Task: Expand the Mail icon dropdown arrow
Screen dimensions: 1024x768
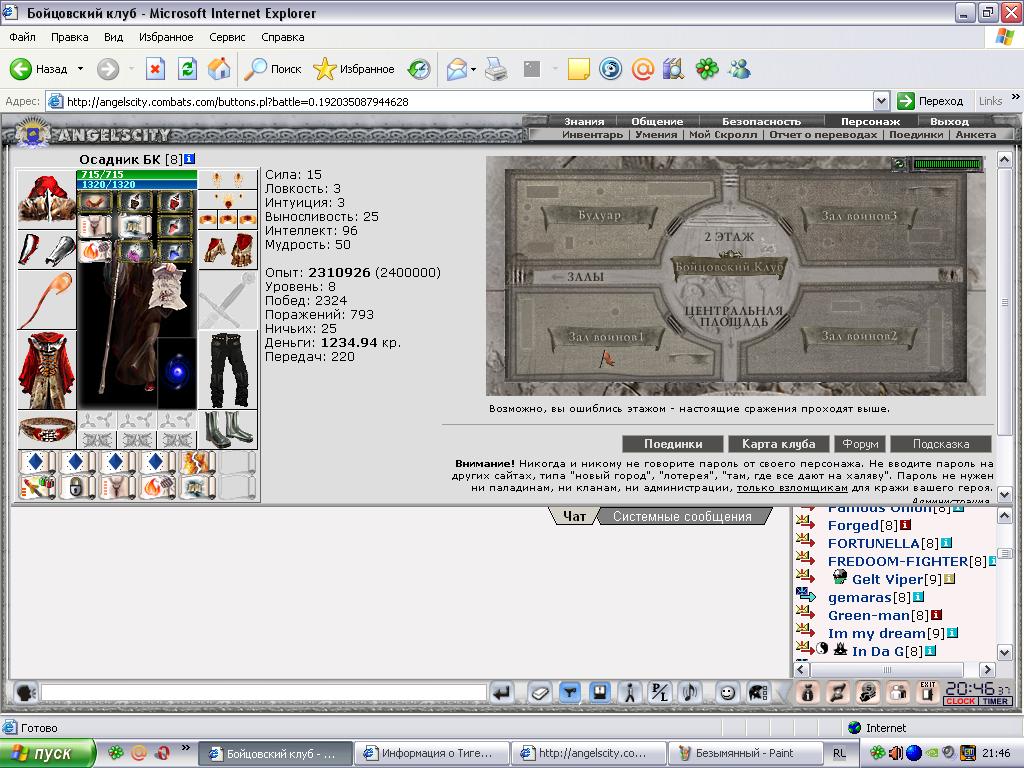Action: pyautogui.click(x=473, y=69)
